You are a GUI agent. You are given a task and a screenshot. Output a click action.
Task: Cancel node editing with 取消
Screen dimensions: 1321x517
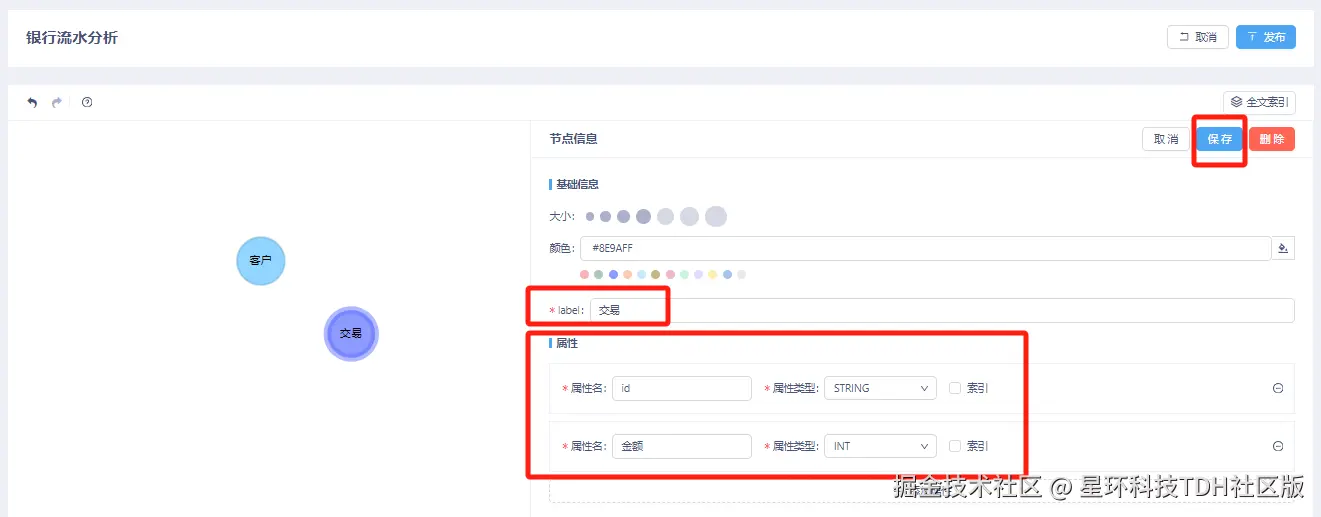pyautogui.click(x=1166, y=139)
